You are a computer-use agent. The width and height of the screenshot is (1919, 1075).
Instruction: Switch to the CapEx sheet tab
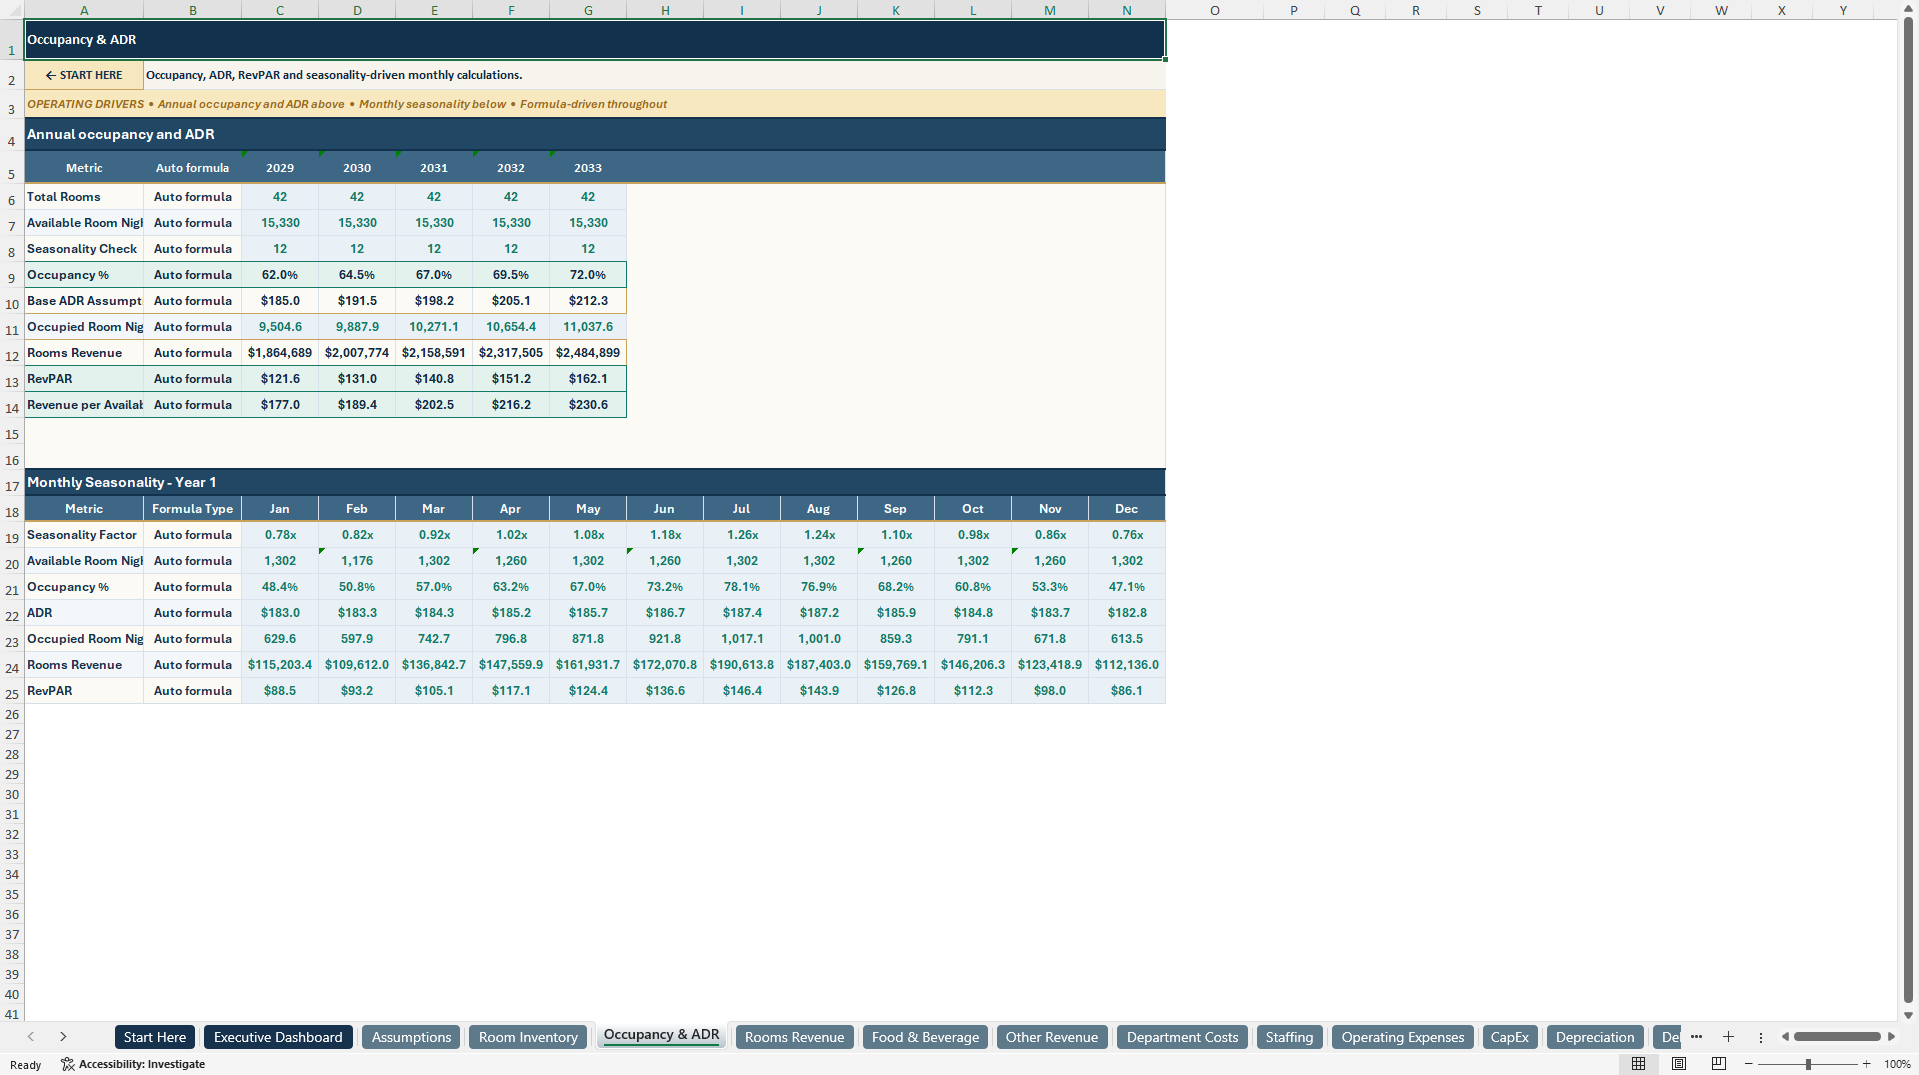(1509, 1037)
